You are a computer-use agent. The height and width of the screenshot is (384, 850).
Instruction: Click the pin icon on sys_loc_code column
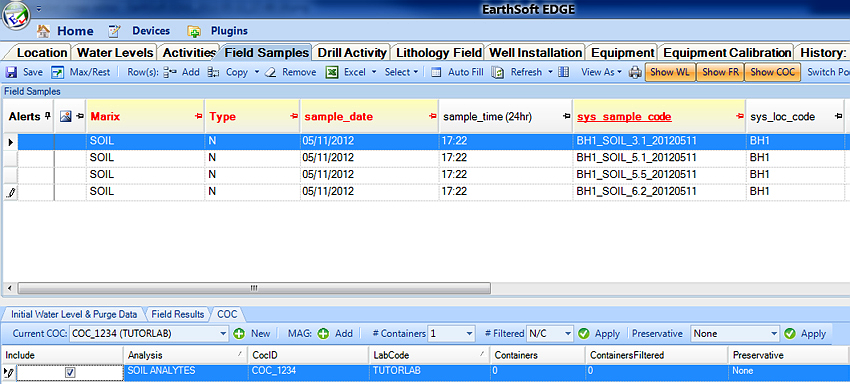coord(839,117)
